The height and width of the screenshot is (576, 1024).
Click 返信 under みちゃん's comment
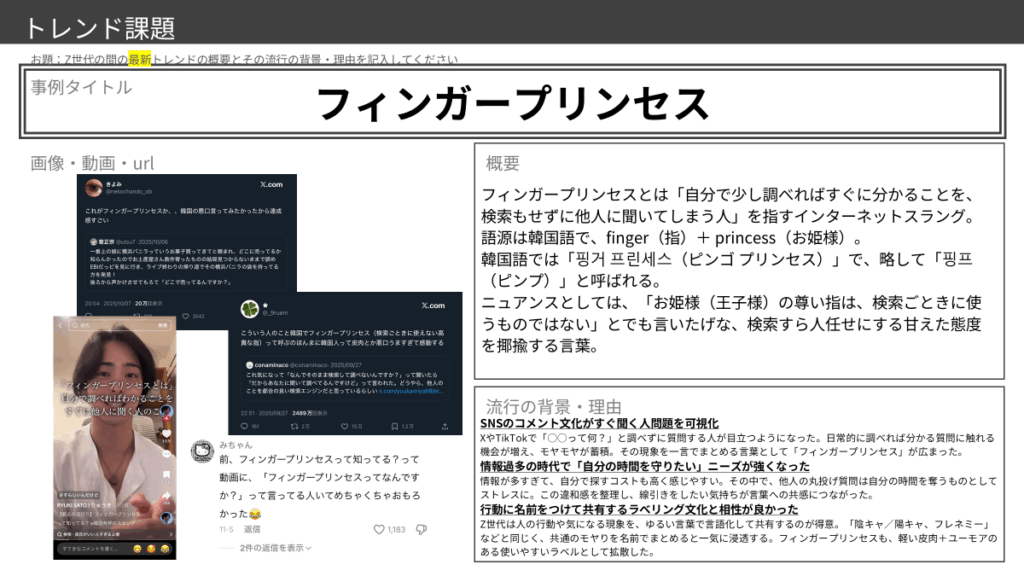coord(252,529)
